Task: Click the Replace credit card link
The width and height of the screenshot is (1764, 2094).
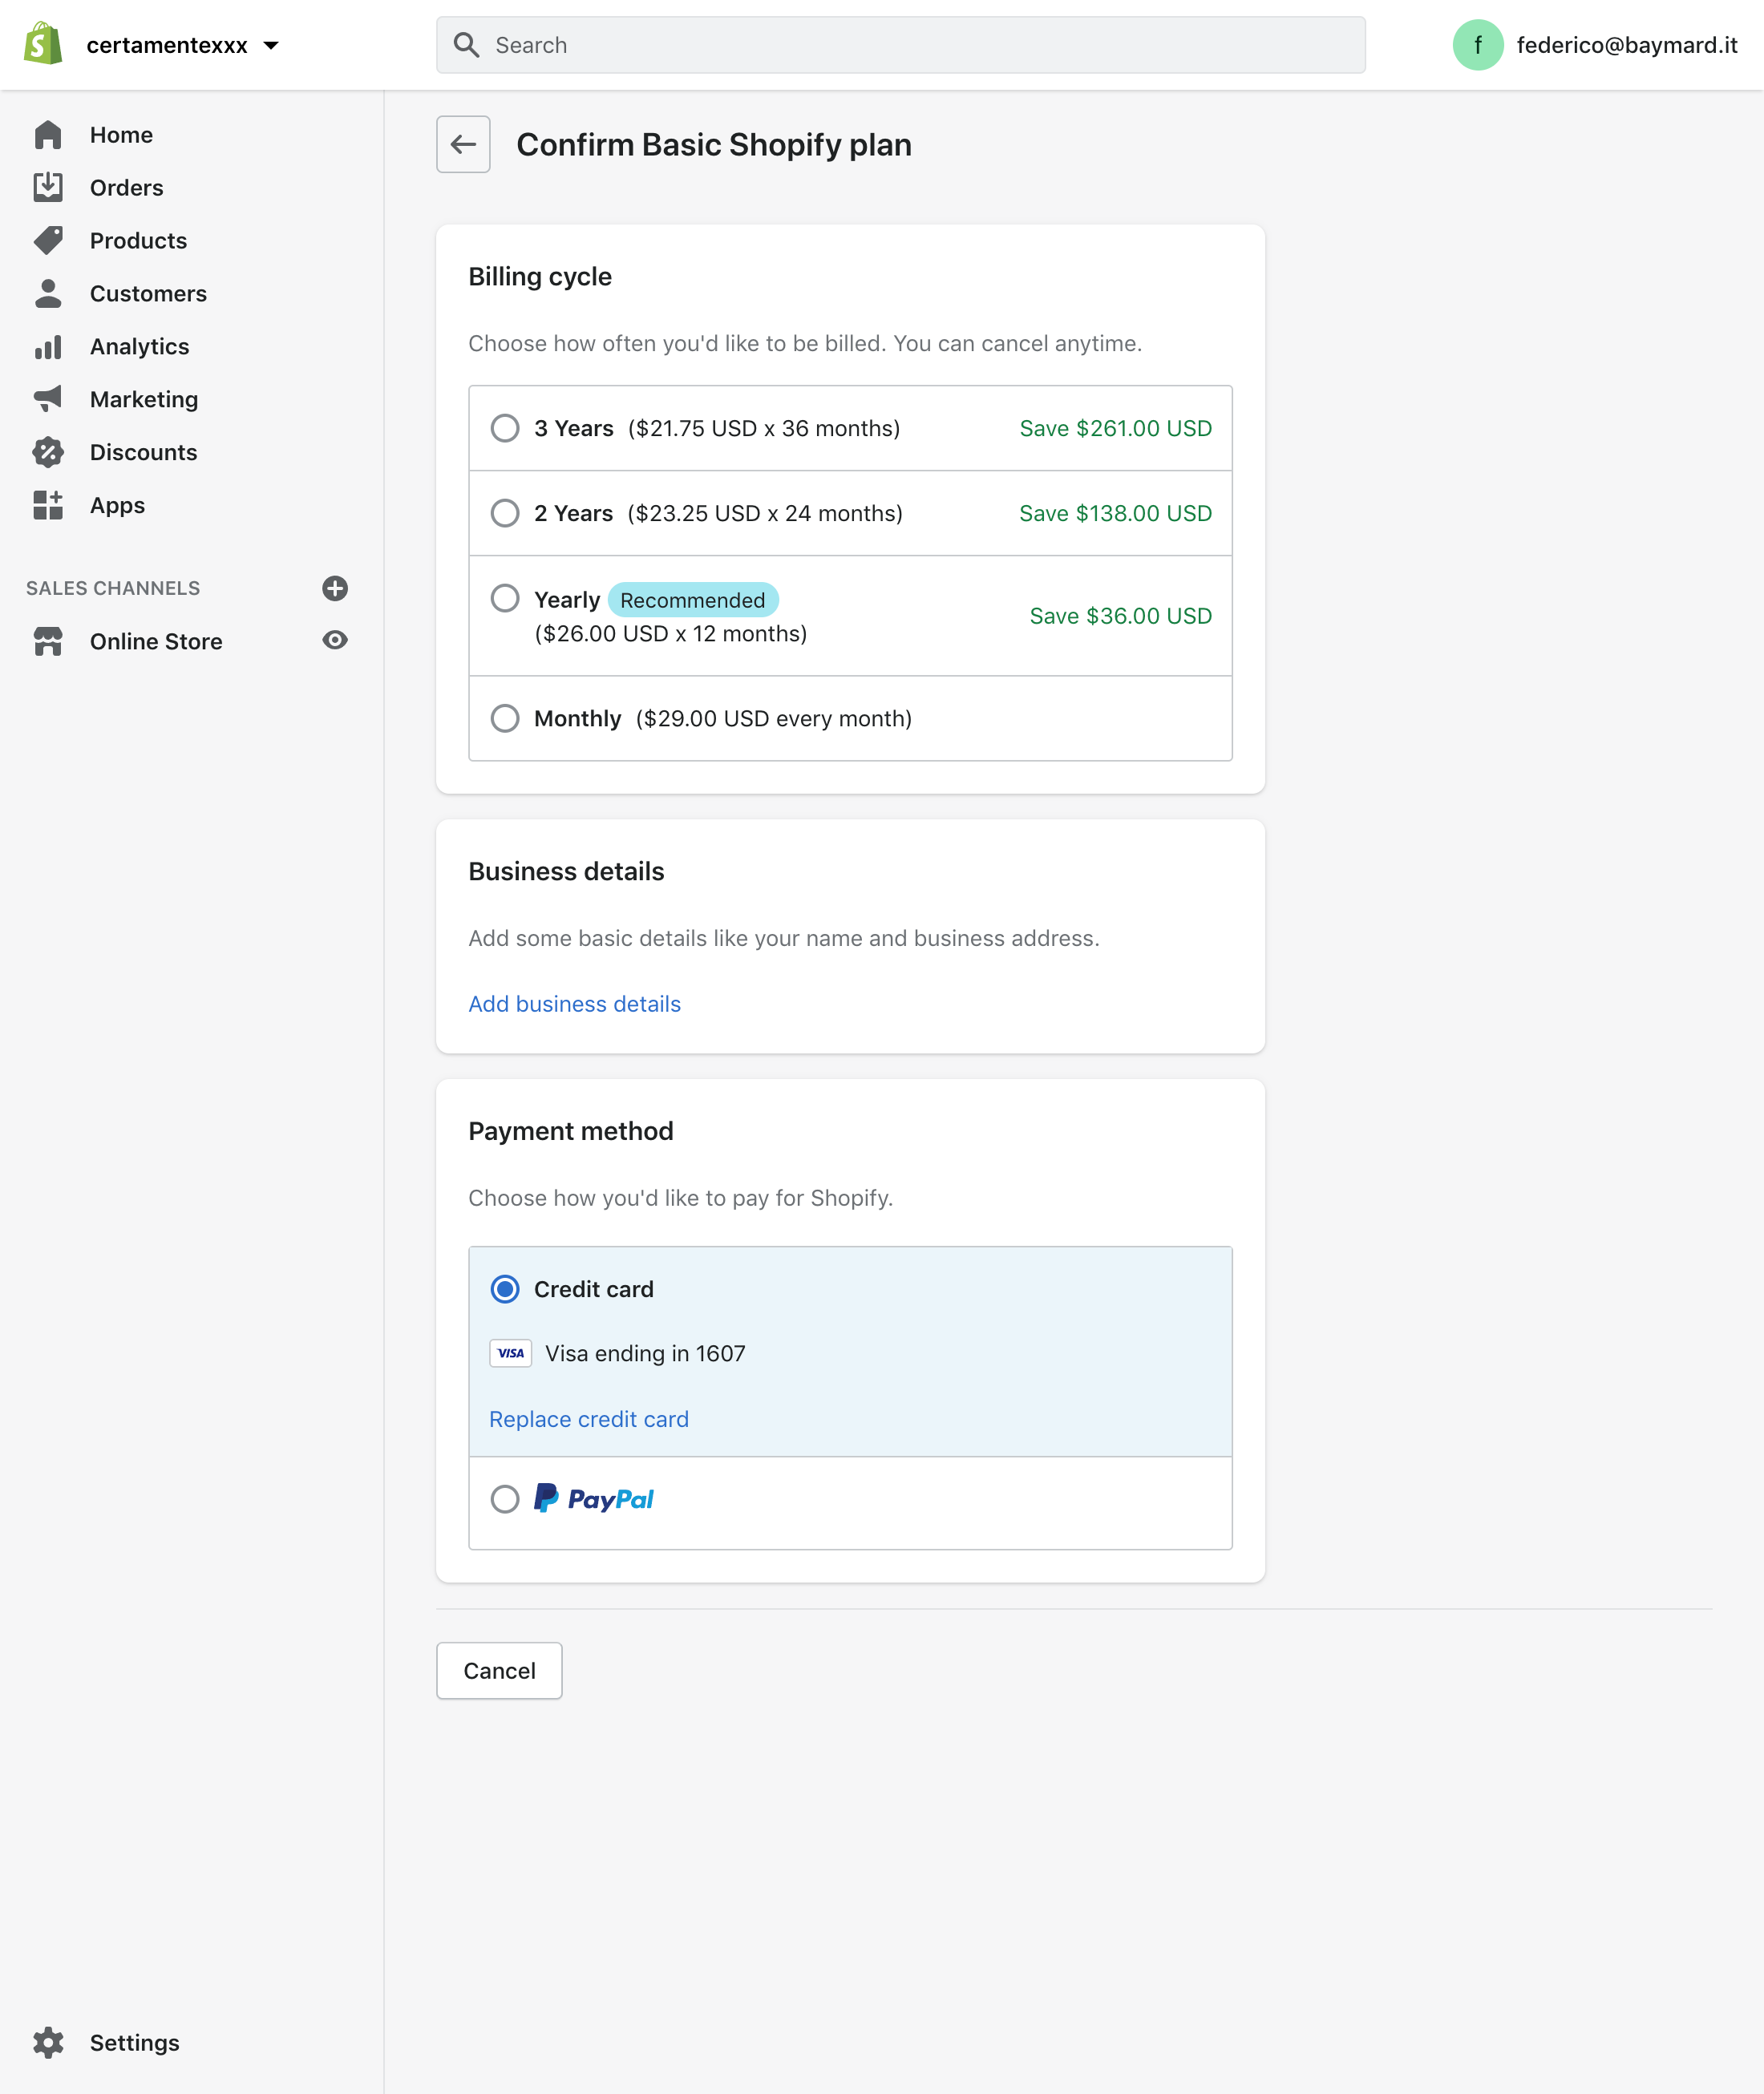Action: (x=588, y=1419)
